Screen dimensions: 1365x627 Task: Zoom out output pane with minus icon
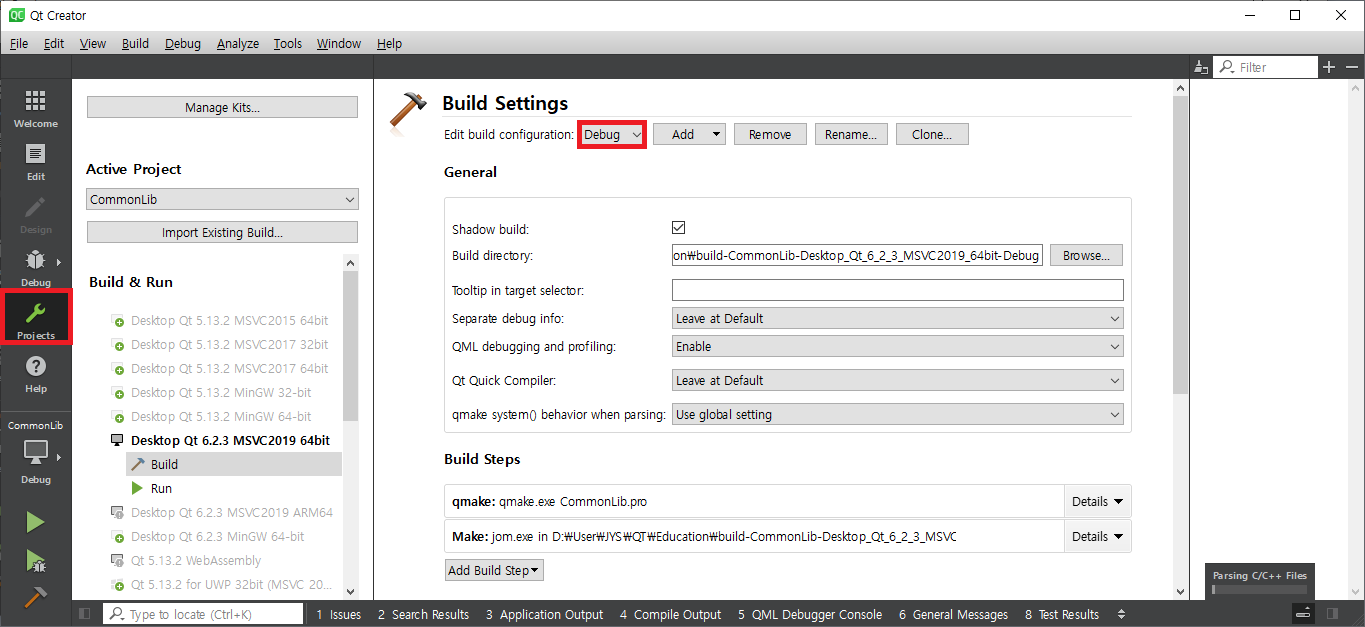tap(1352, 67)
